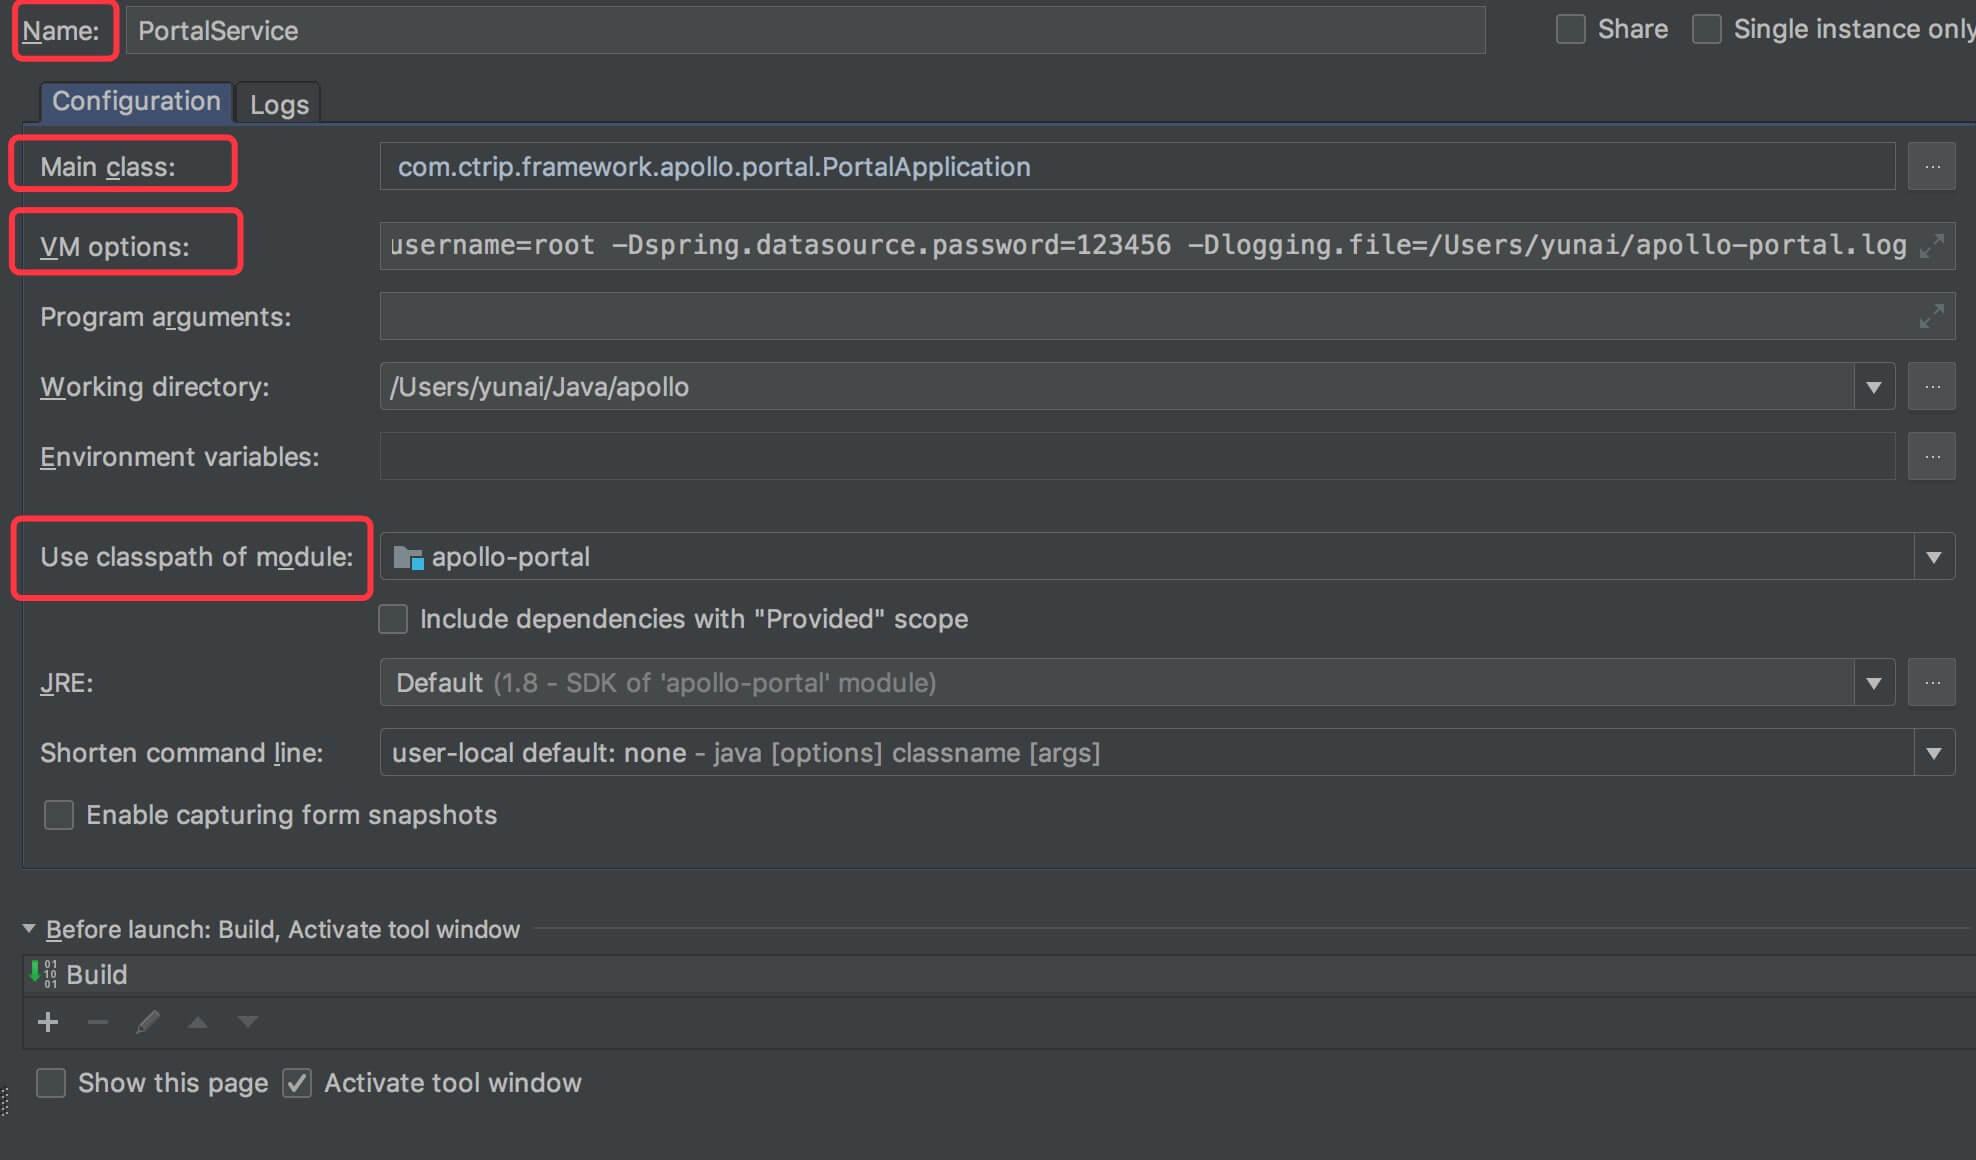The height and width of the screenshot is (1160, 1976).
Task: Select the Configuration tab
Action: [x=134, y=101]
